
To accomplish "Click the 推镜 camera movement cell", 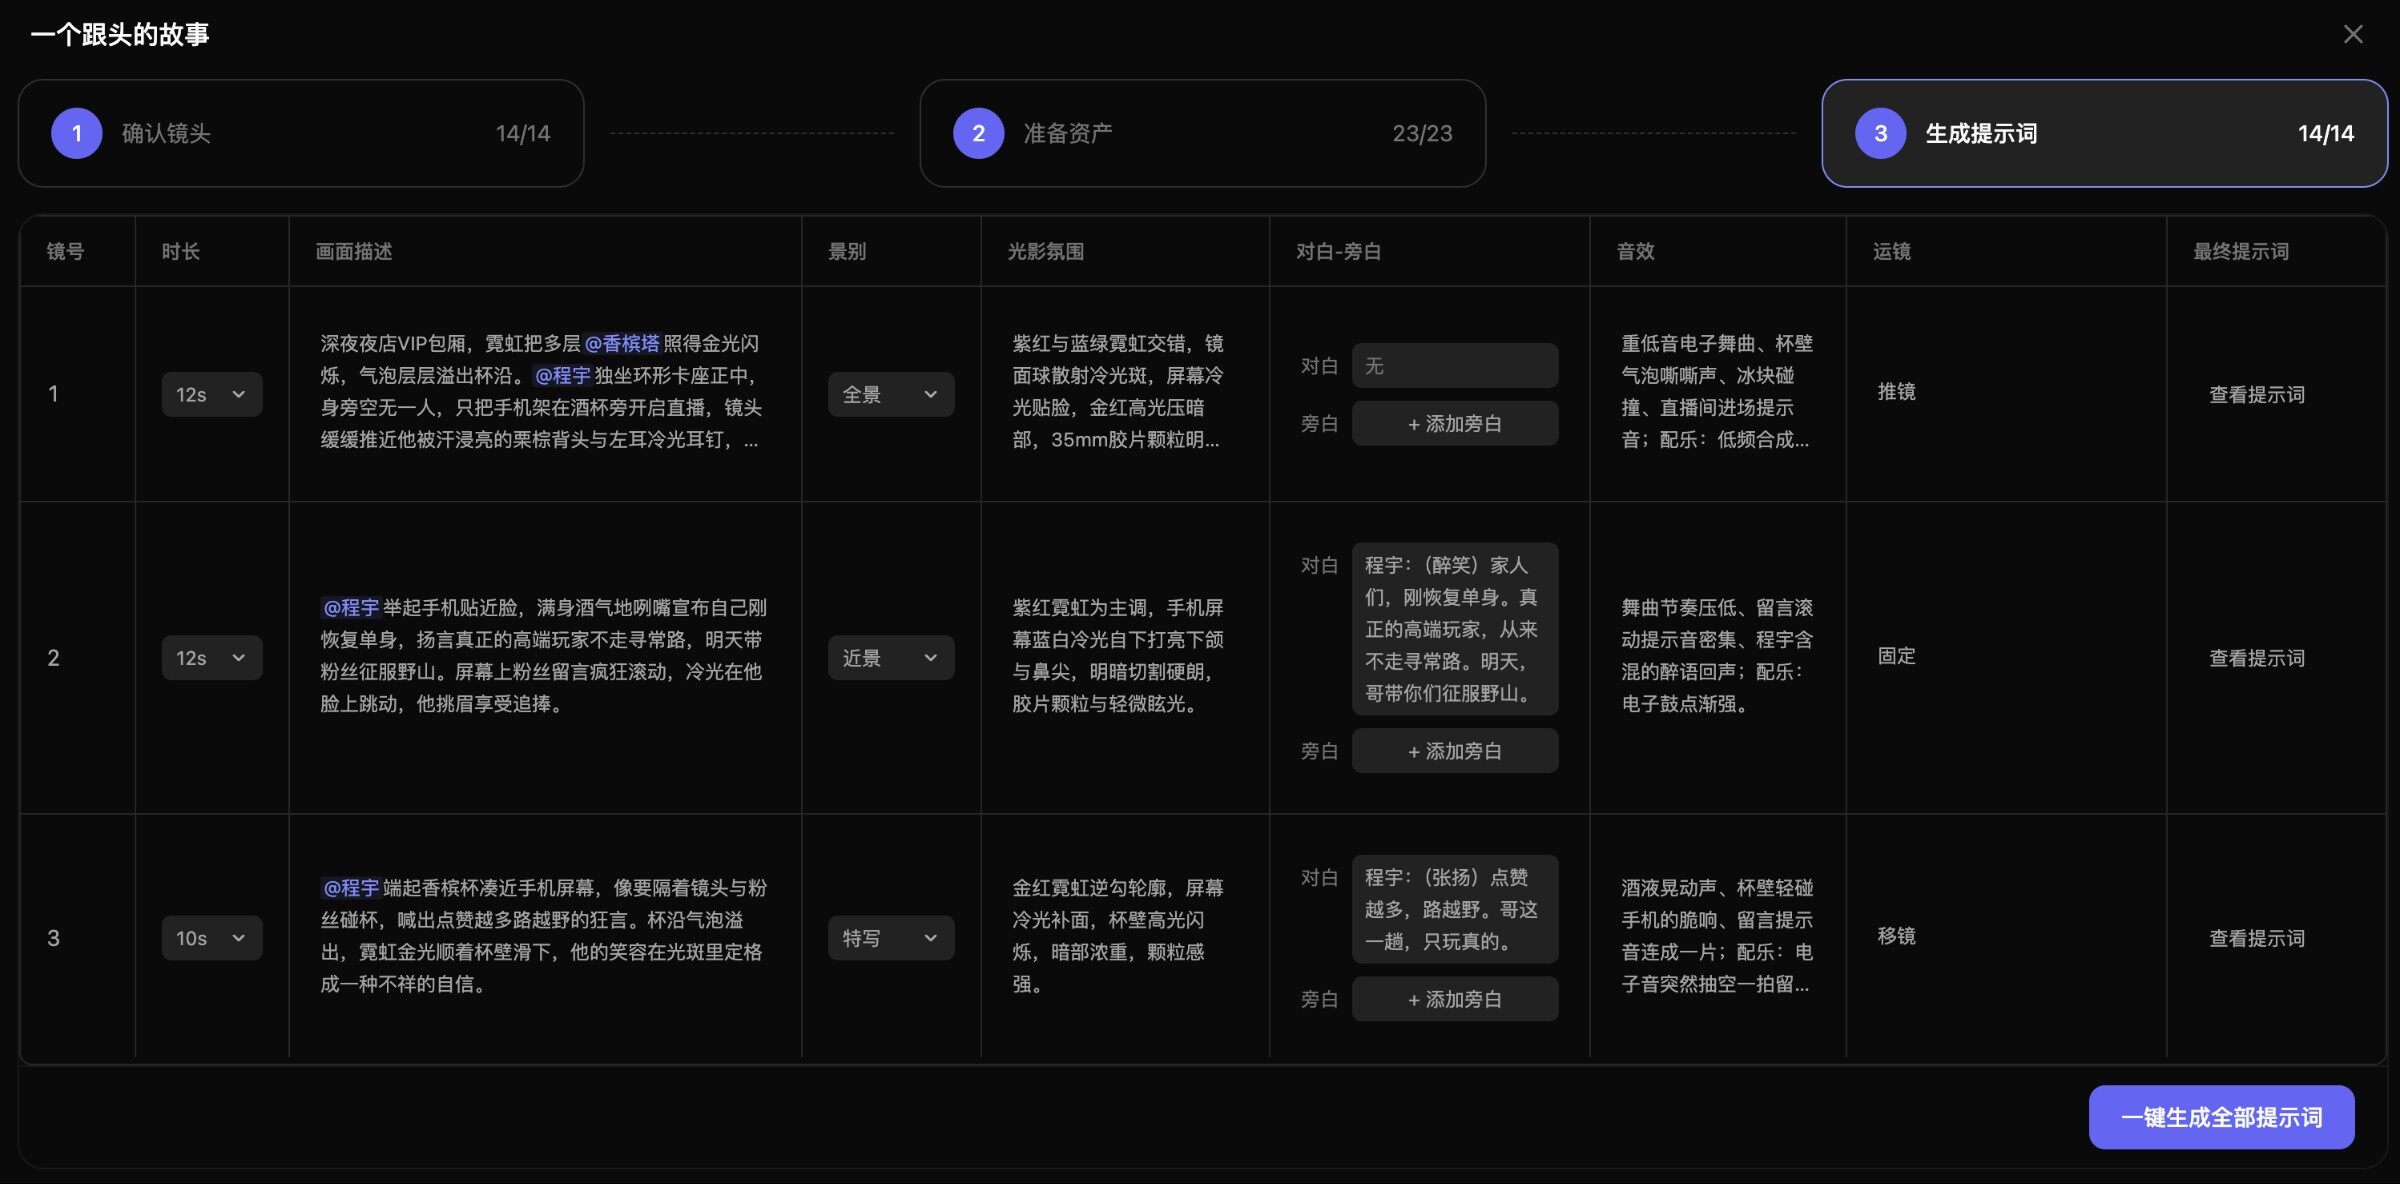I will [x=1896, y=392].
